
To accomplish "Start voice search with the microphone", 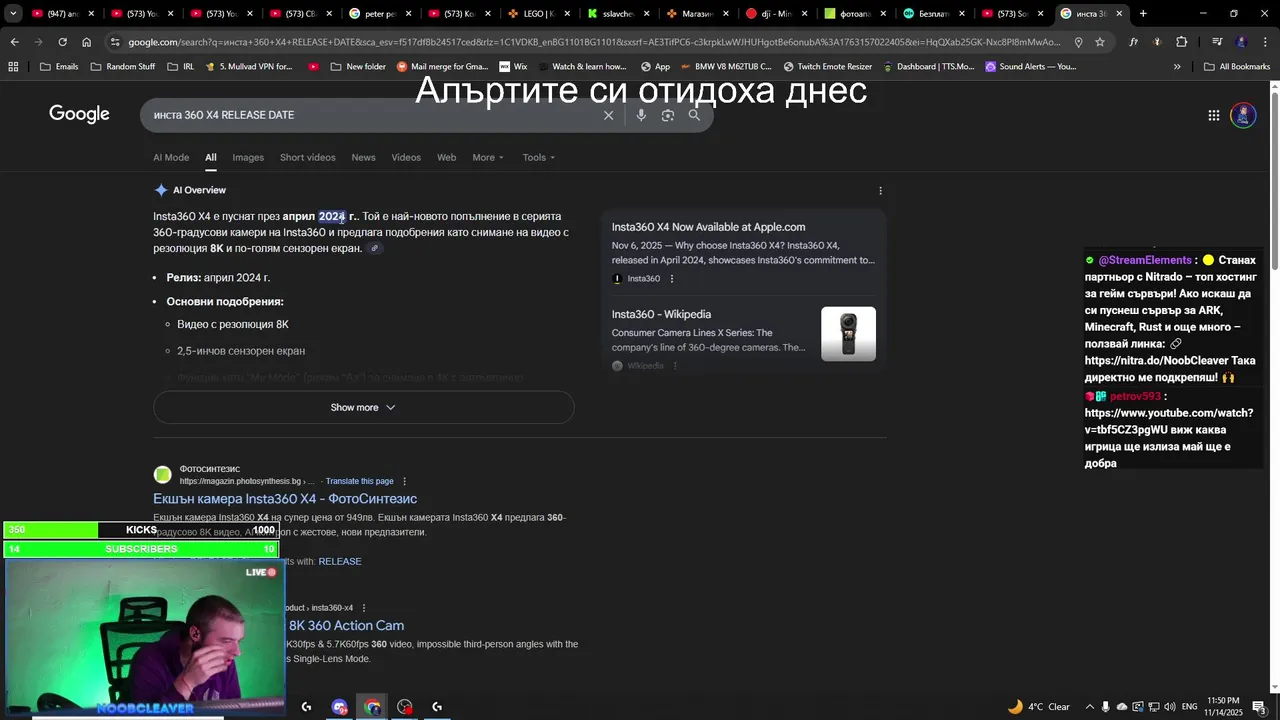I will click(x=641, y=115).
